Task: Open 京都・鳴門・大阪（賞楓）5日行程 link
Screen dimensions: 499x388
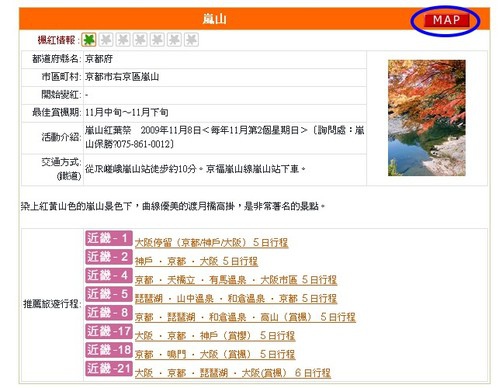Action: [x=215, y=354]
